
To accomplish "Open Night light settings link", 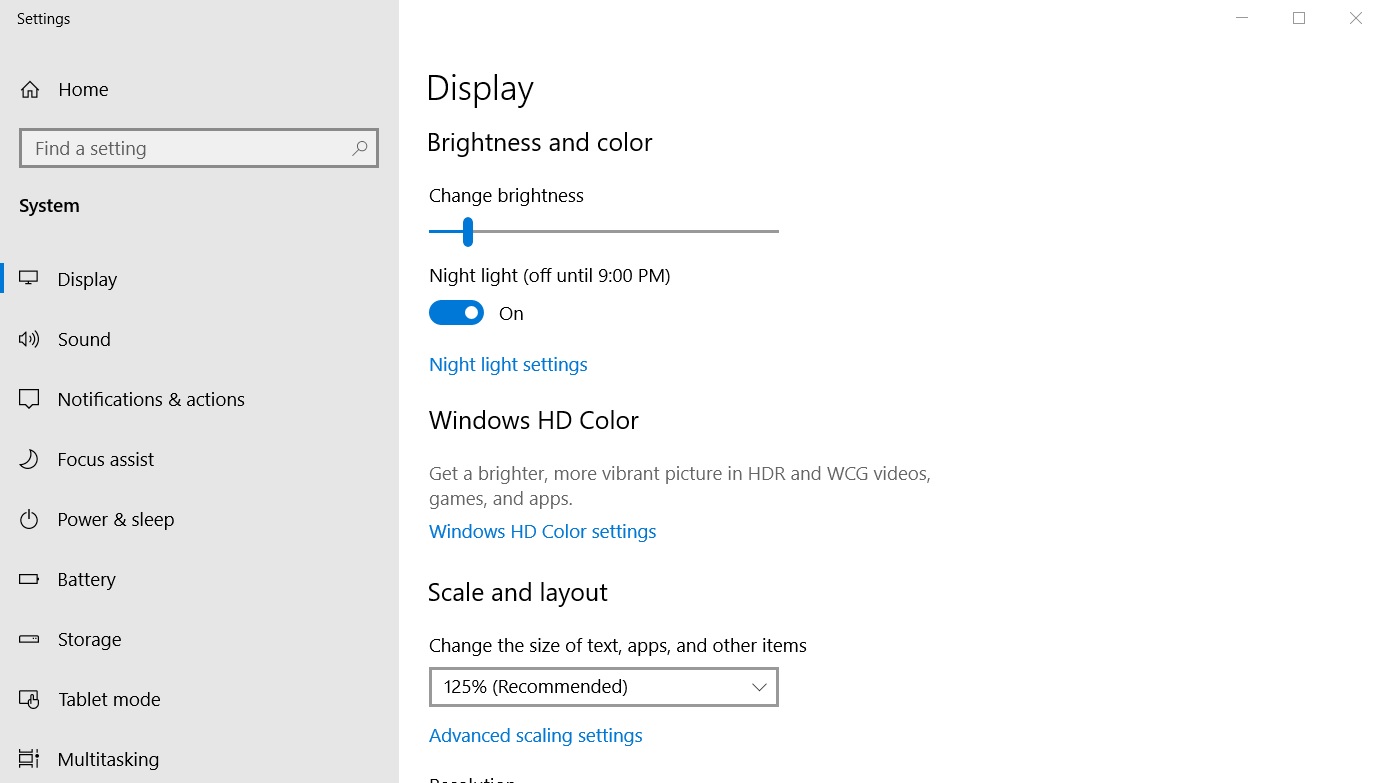I will coord(508,364).
